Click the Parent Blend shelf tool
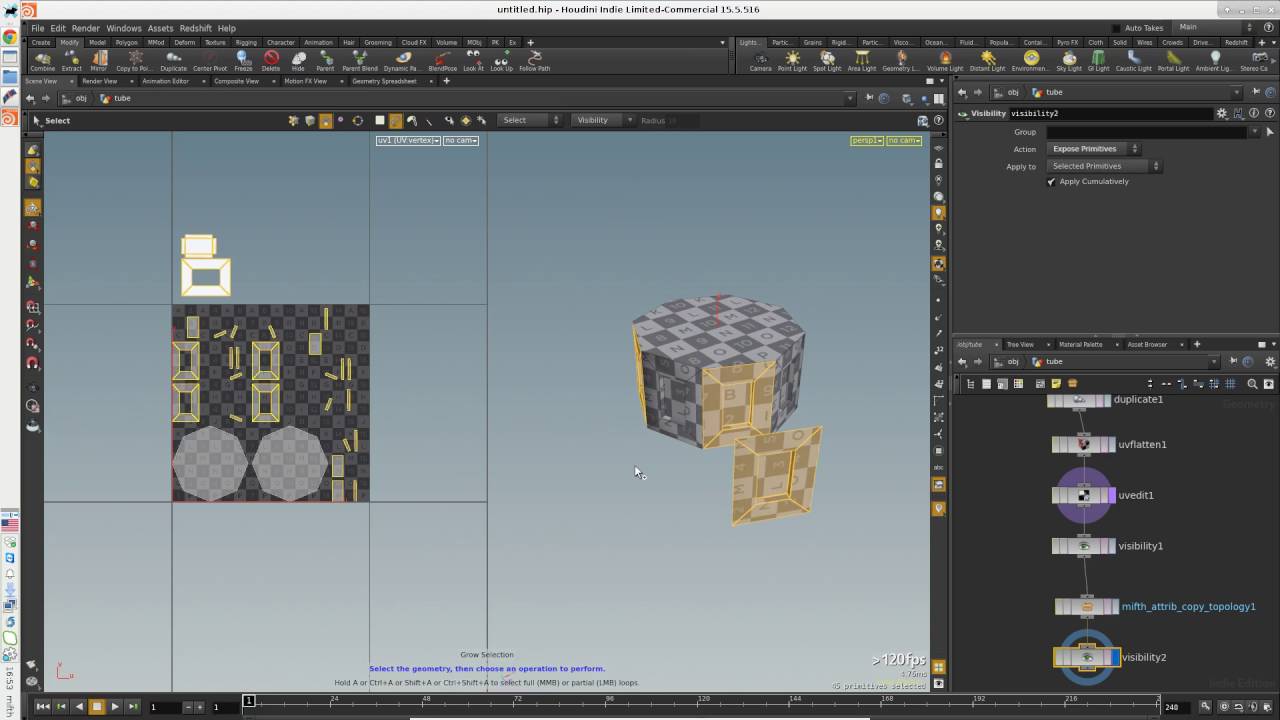Viewport: 1280px width, 720px height. point(360,61)
